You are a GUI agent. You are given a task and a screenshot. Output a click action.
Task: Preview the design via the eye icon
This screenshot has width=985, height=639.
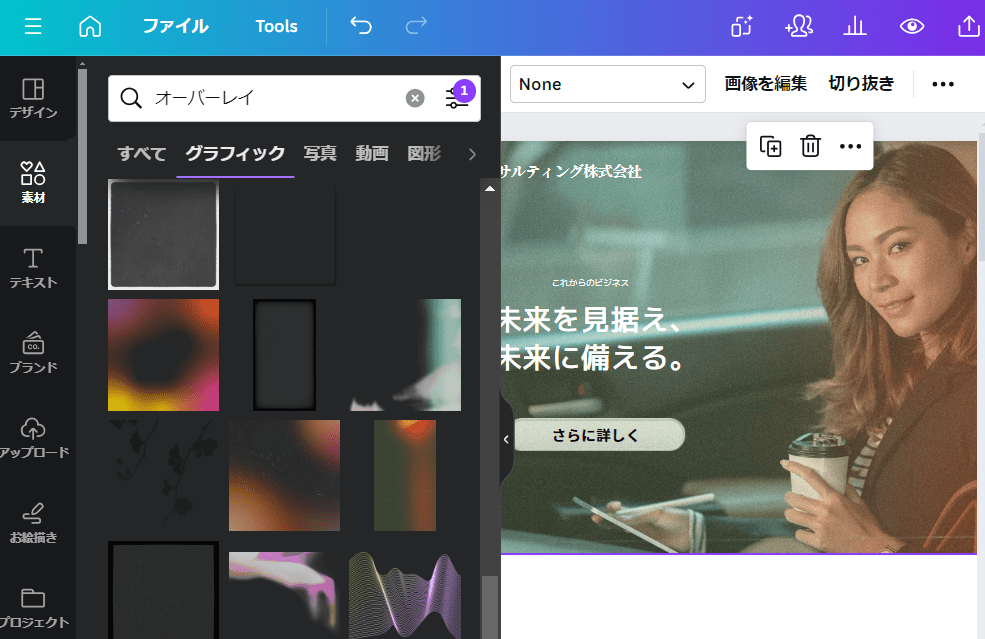912,27
